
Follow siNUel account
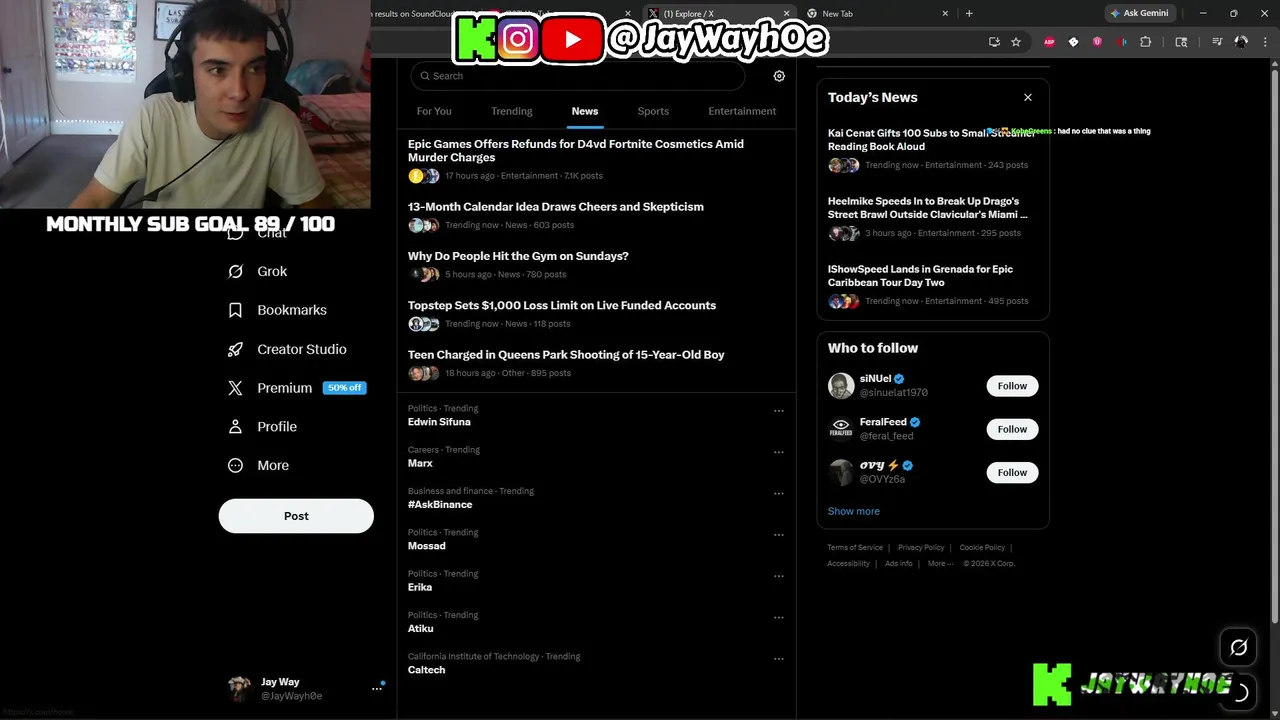(x=1012, y=386)
